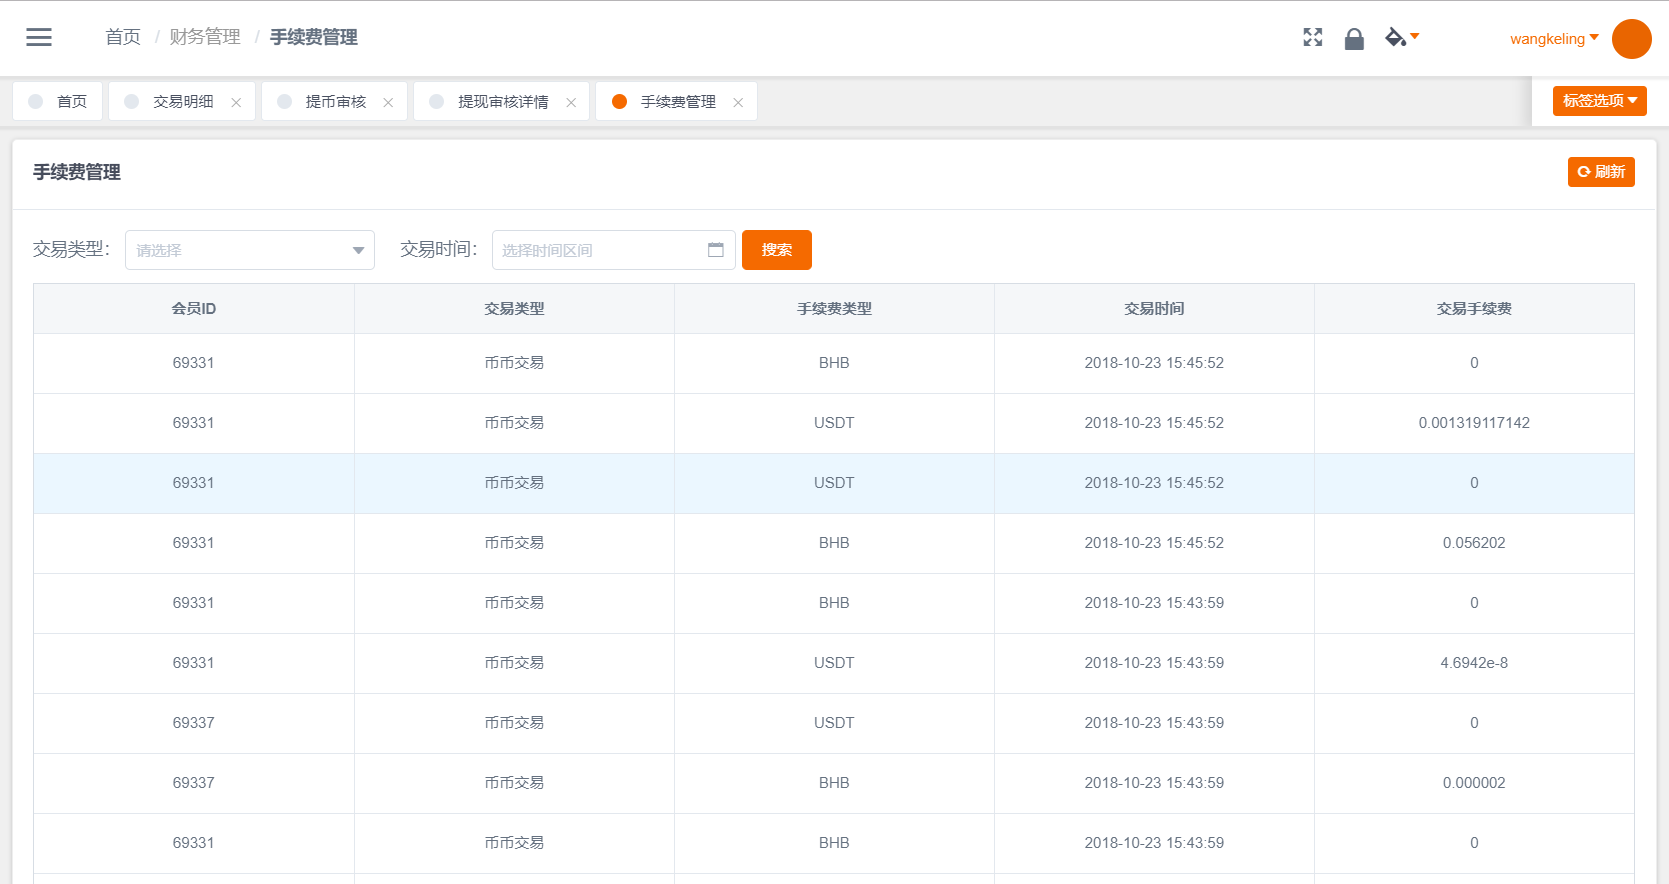
Task: Open the wangkeling user dropdown
Action: click(1554, 38)
